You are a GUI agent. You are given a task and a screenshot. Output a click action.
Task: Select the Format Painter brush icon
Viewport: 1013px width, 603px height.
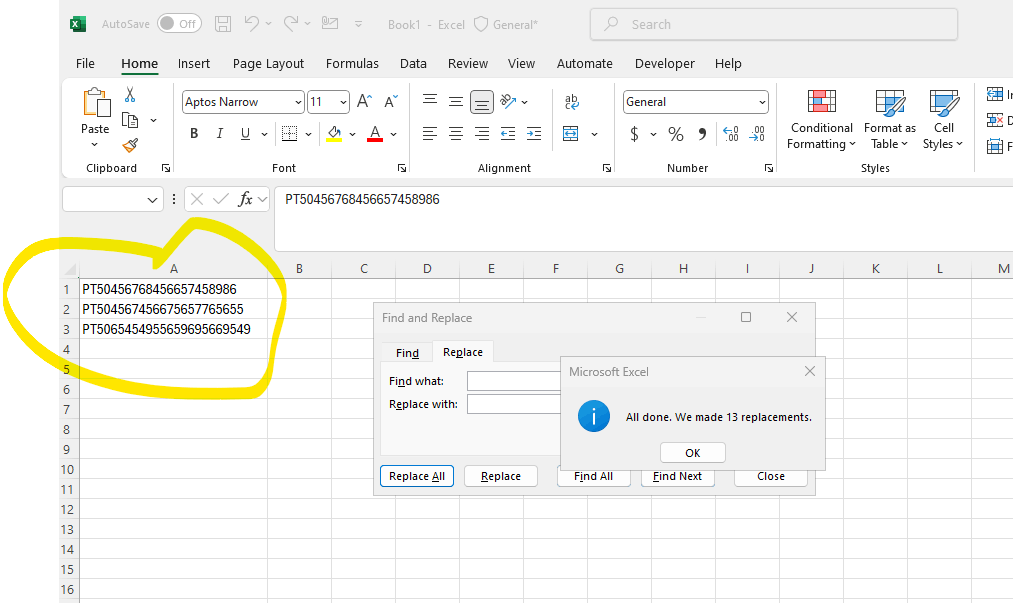(x=130, y=145)
